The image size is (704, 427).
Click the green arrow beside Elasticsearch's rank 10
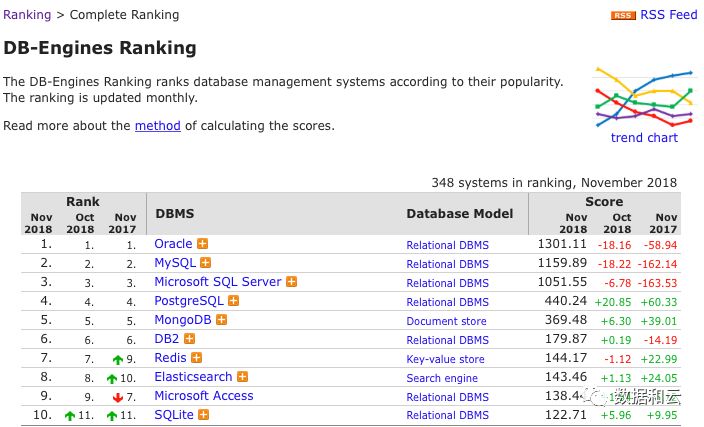pos(112,379)
